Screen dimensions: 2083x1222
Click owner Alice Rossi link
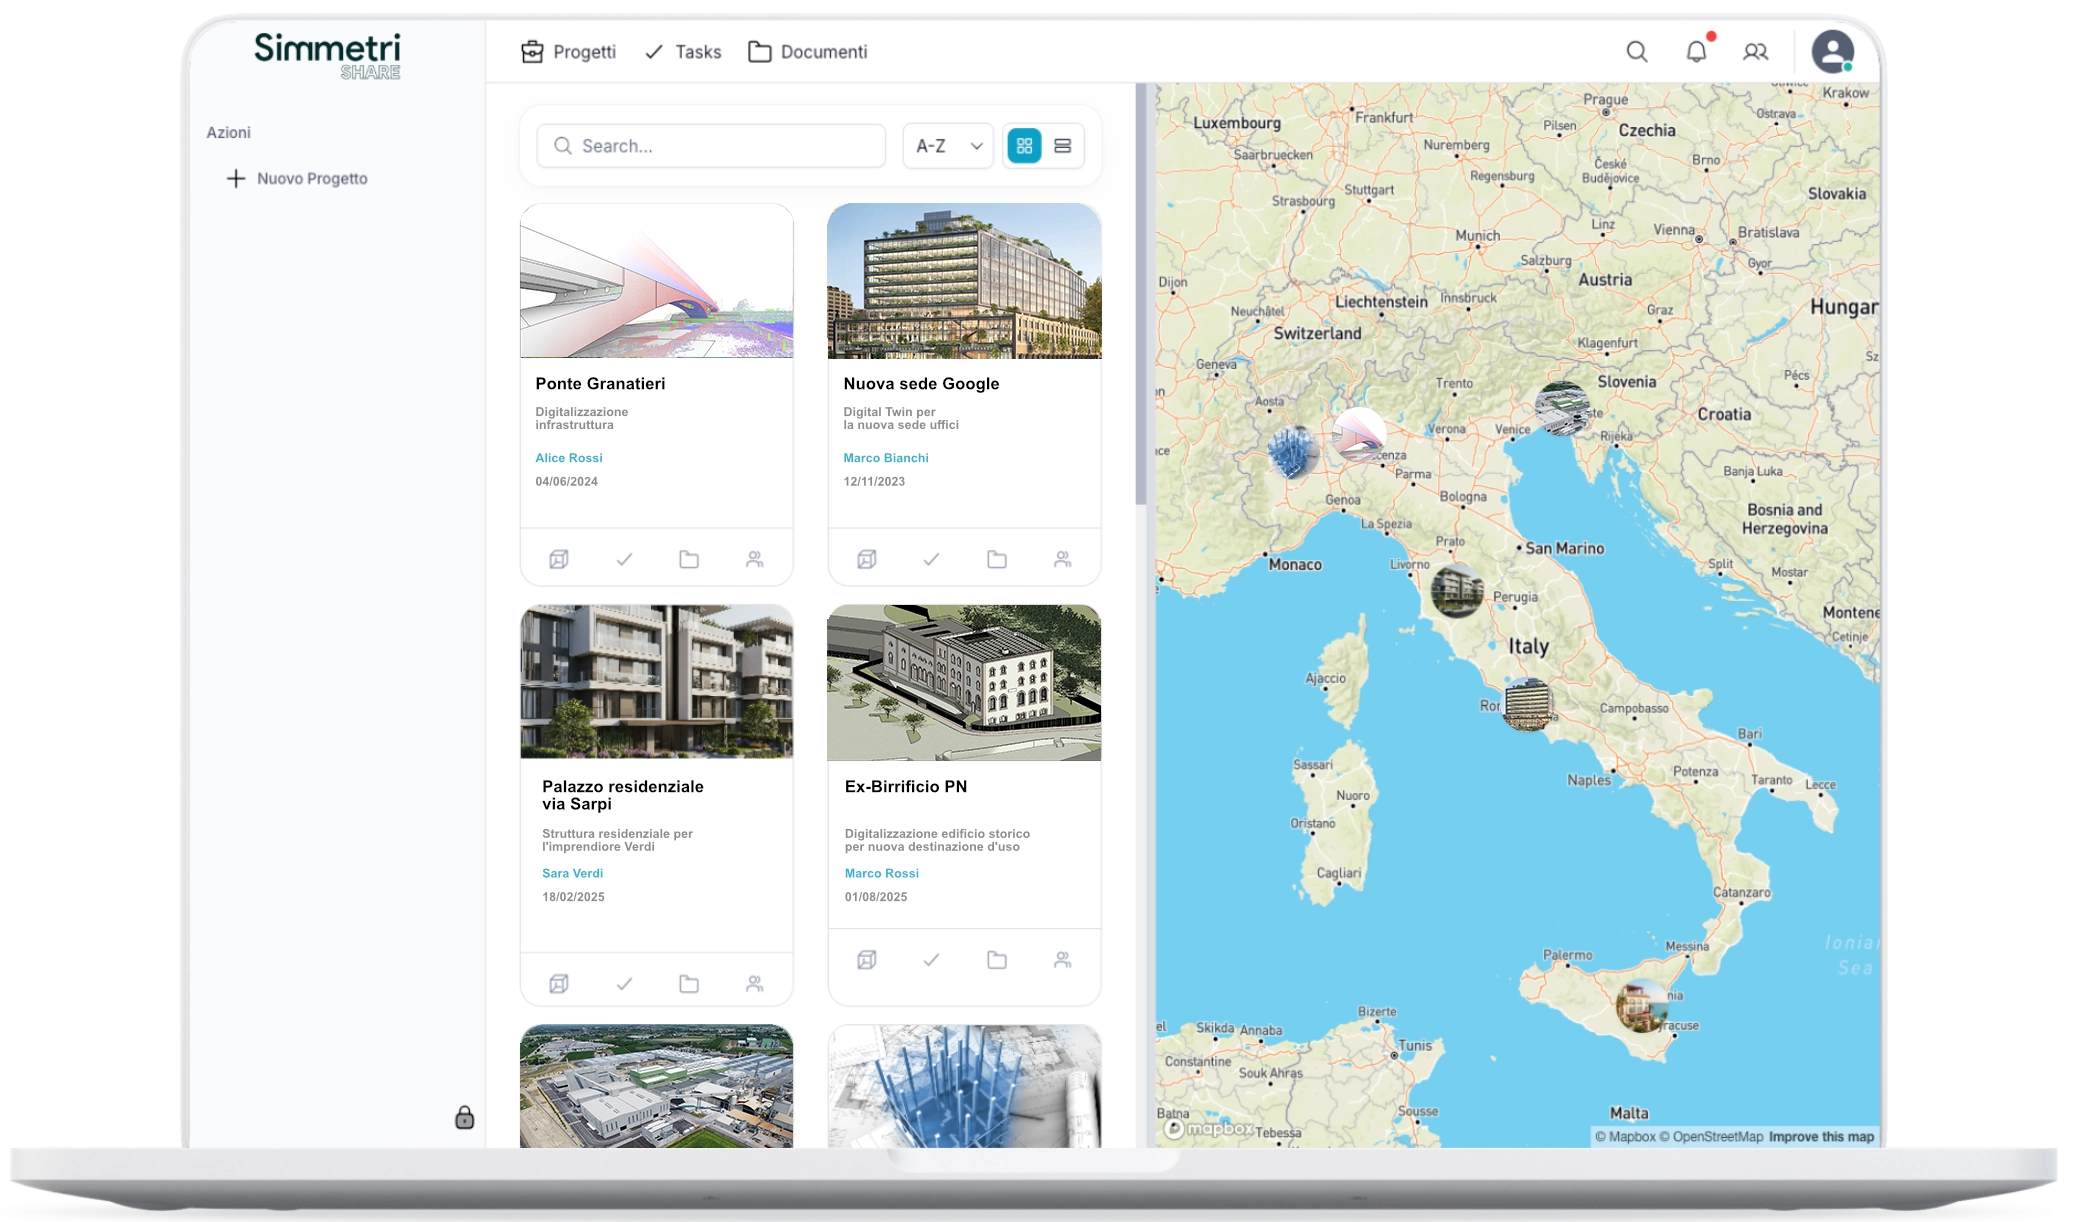pos(569,458)
